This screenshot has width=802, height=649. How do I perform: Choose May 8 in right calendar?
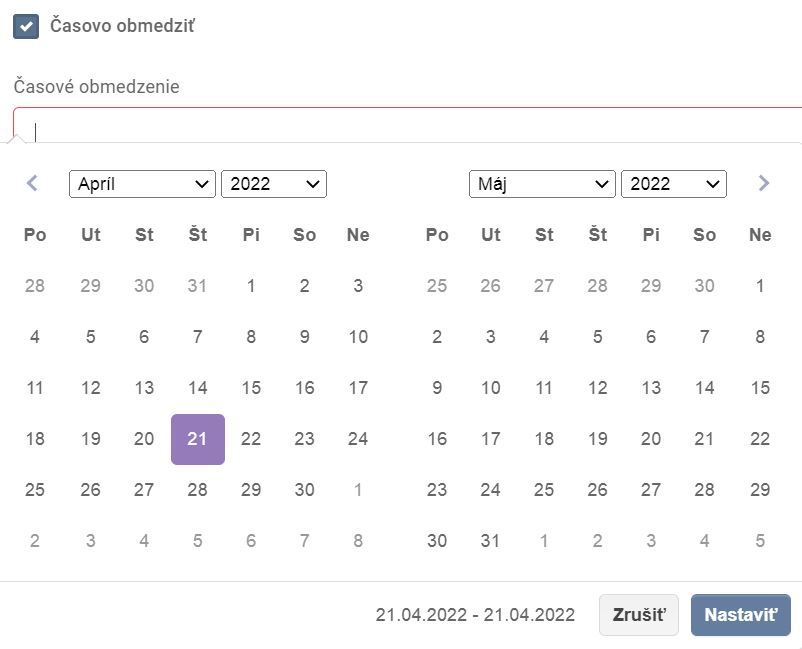point(760,337)
